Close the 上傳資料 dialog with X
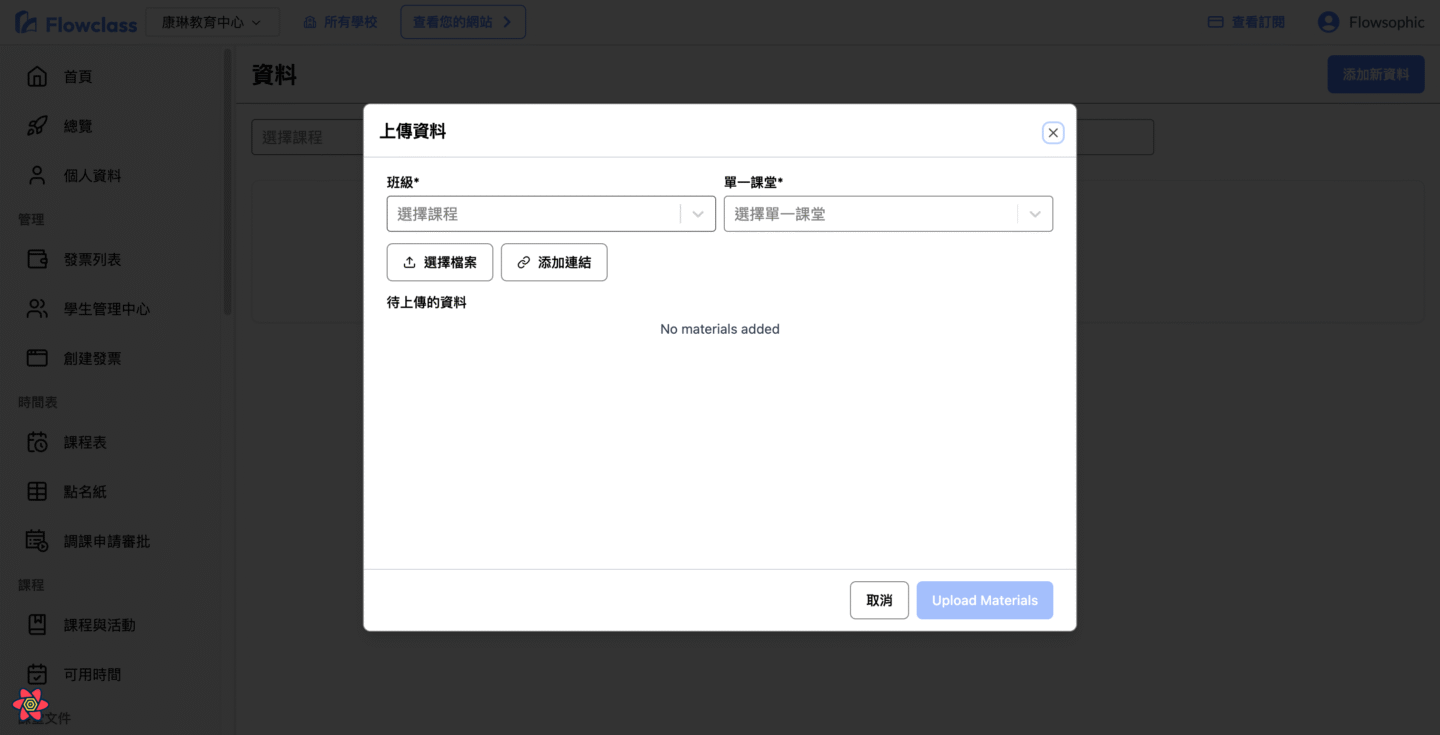The width and height of the screenshot is (1440, 735). pyautogui.click(x=1053, y=133)
